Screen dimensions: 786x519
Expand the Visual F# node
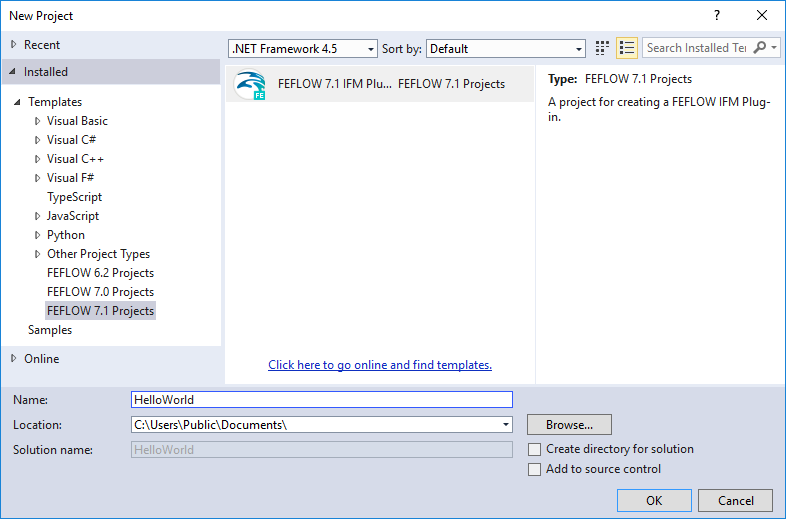click(38, 178)
